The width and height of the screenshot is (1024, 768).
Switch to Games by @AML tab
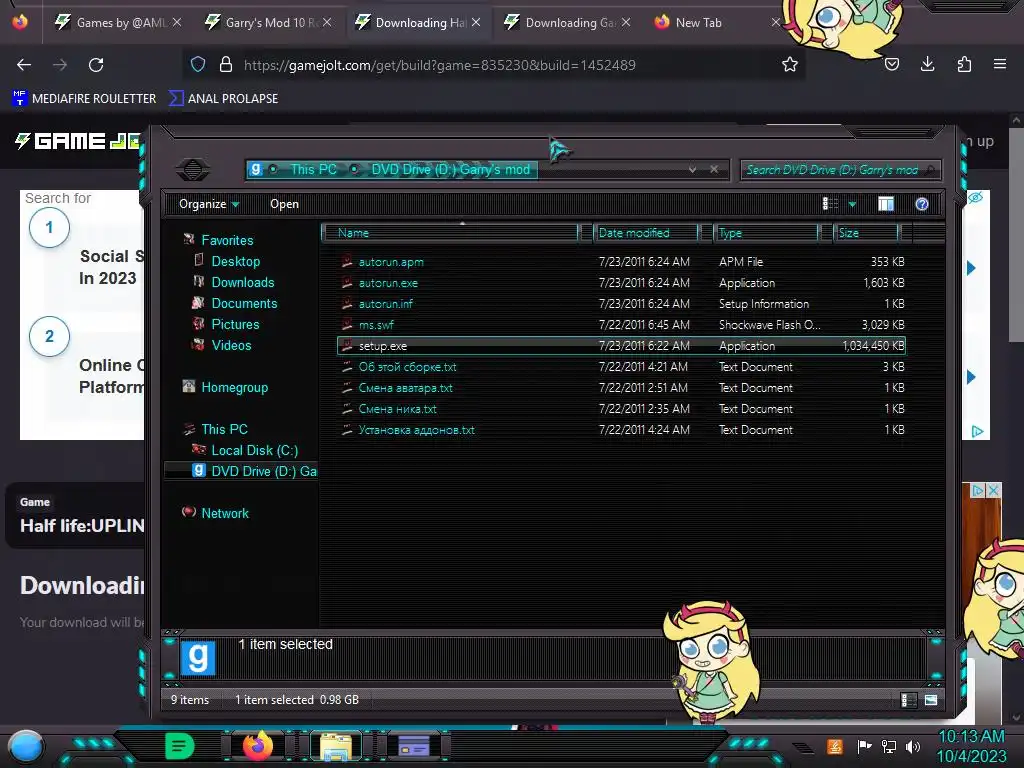click(x=118, y=22)
